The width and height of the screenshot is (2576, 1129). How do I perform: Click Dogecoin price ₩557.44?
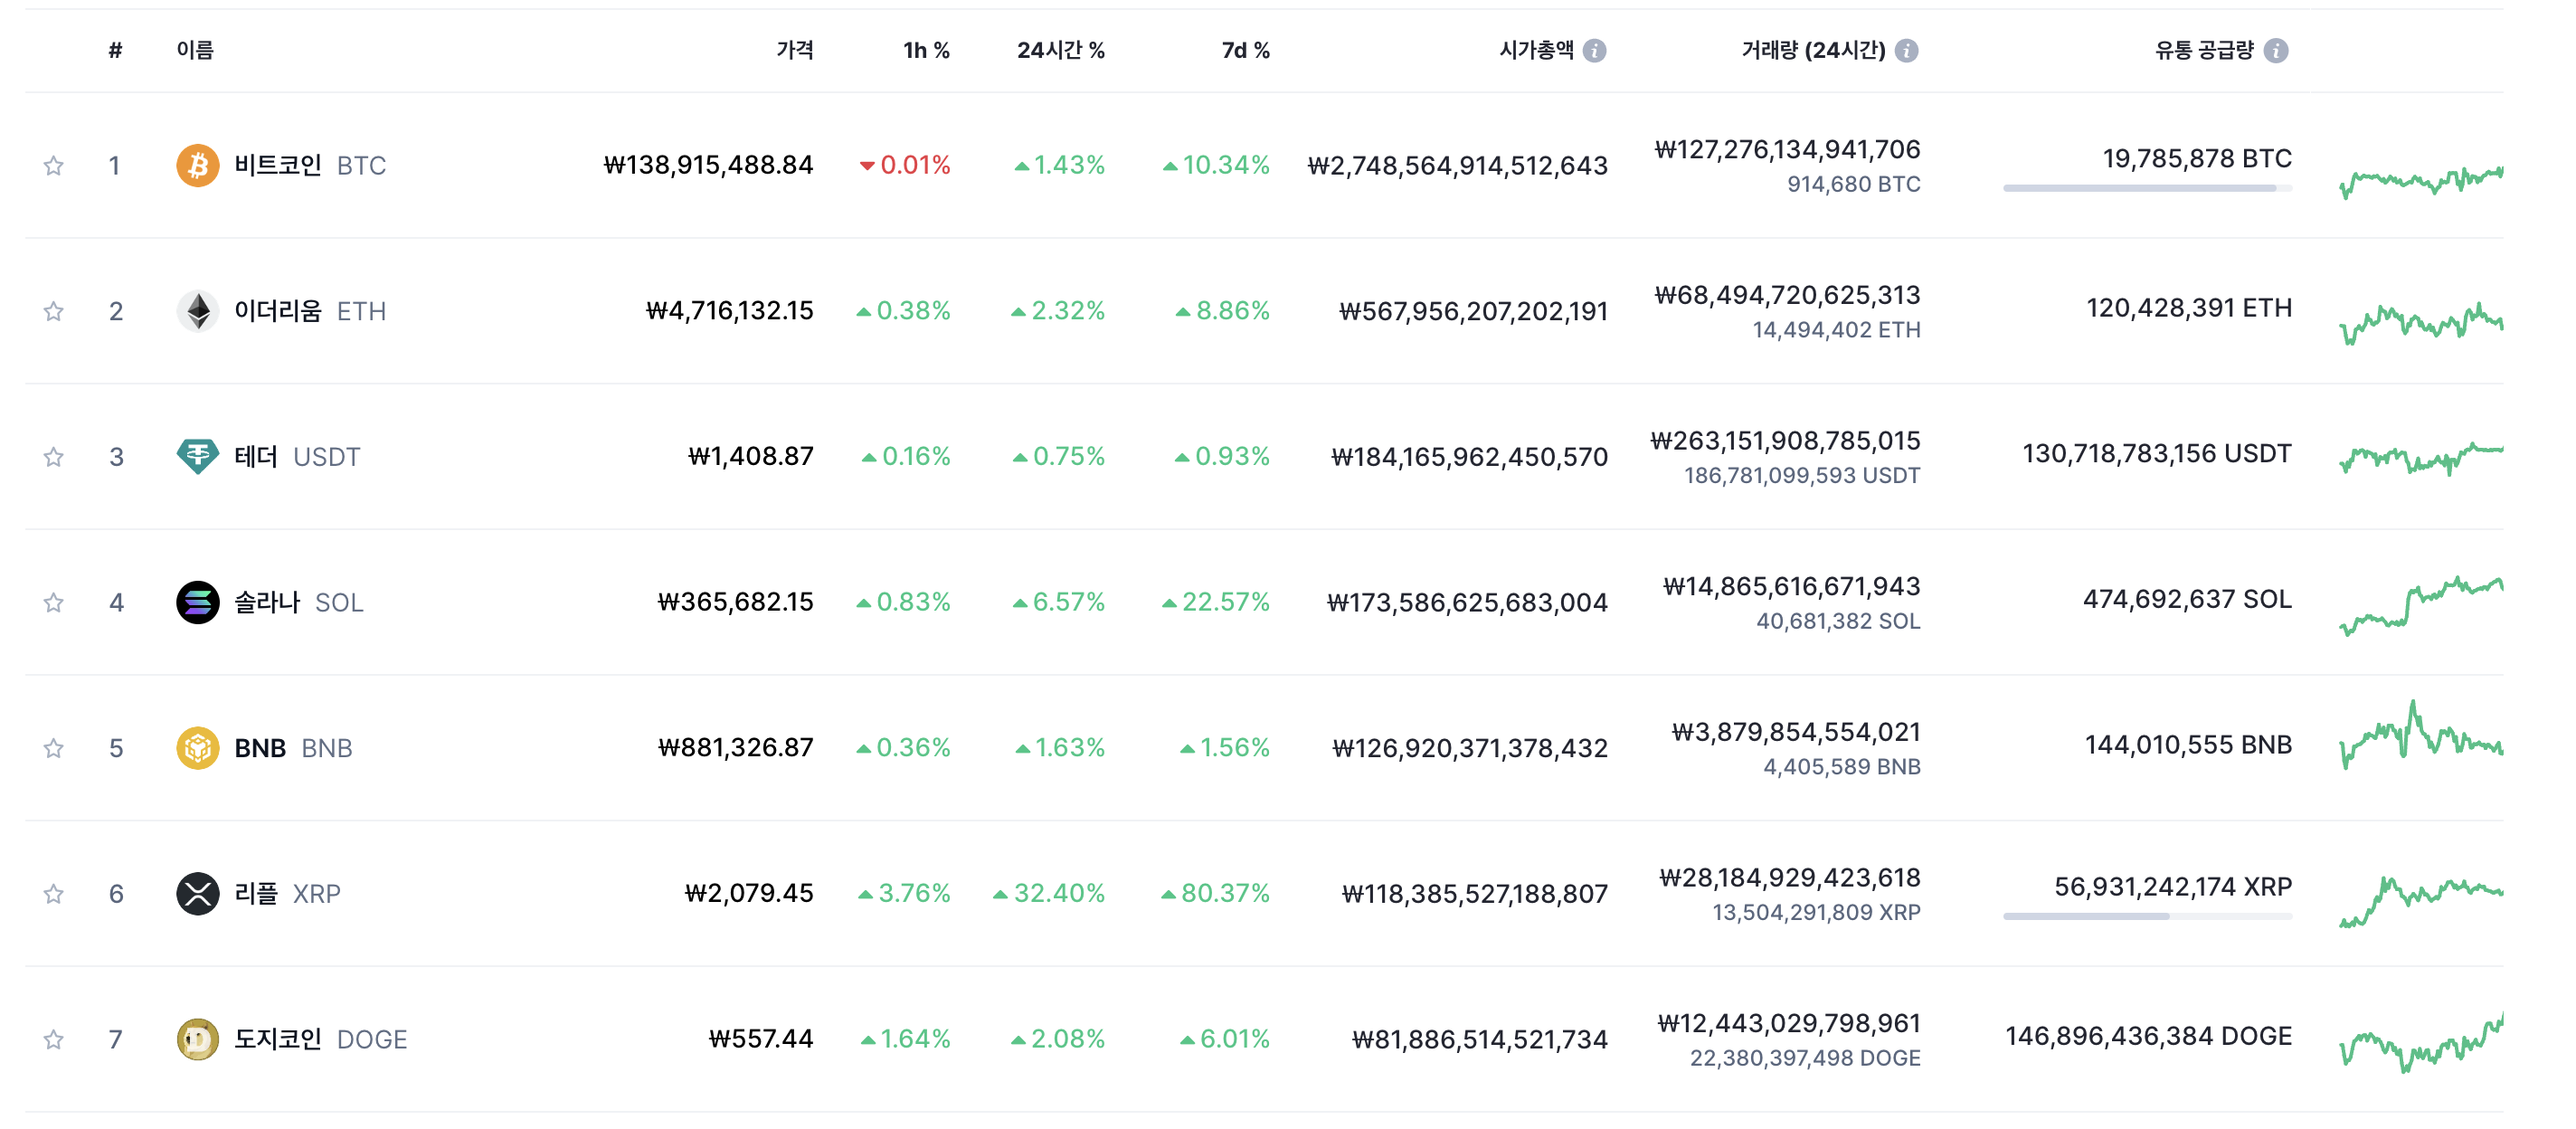(x=761, y=1039)
